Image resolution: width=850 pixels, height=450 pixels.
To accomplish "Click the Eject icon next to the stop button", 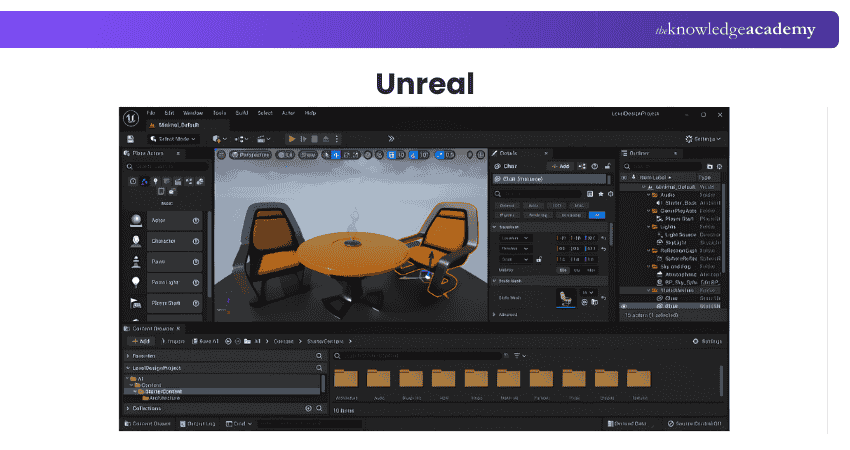I will pyautogui.click(x=326, y=139).
